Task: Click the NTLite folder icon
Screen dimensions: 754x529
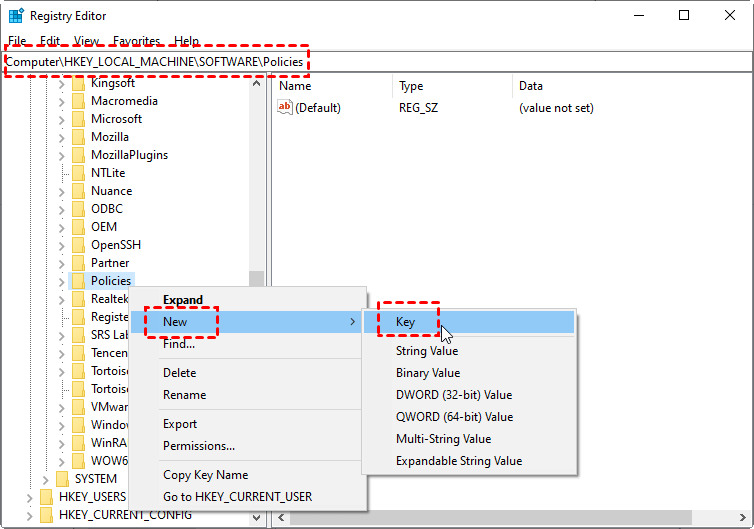Action: click(78, 173)
